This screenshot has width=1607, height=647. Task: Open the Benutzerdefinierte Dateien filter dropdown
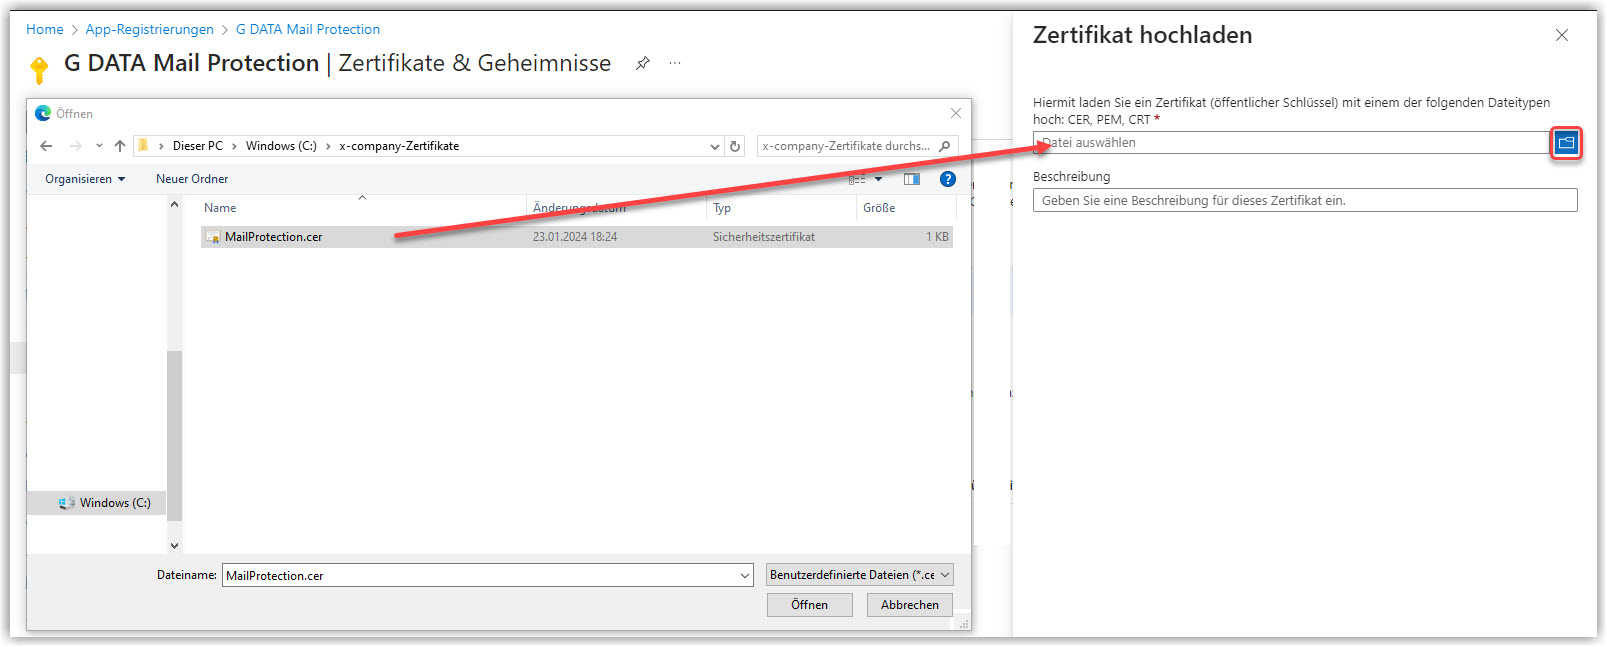(x=860, y=575)
